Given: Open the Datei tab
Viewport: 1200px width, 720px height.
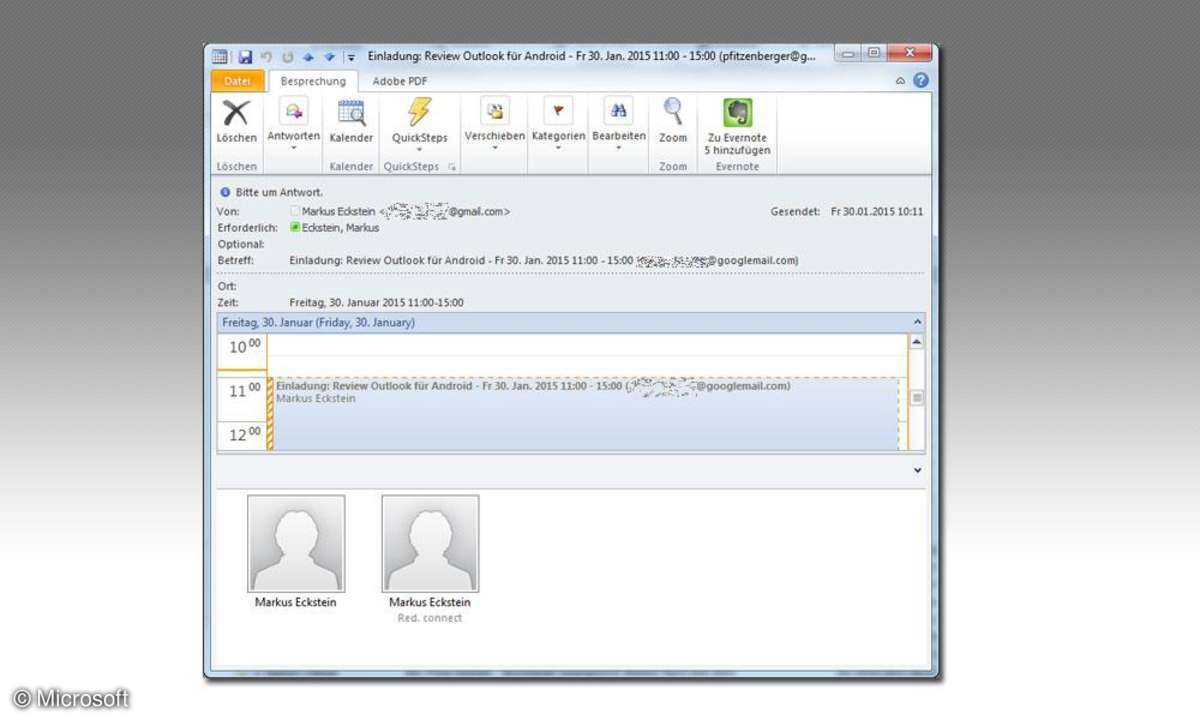Looking at the screenshot, I should point(238,81).
